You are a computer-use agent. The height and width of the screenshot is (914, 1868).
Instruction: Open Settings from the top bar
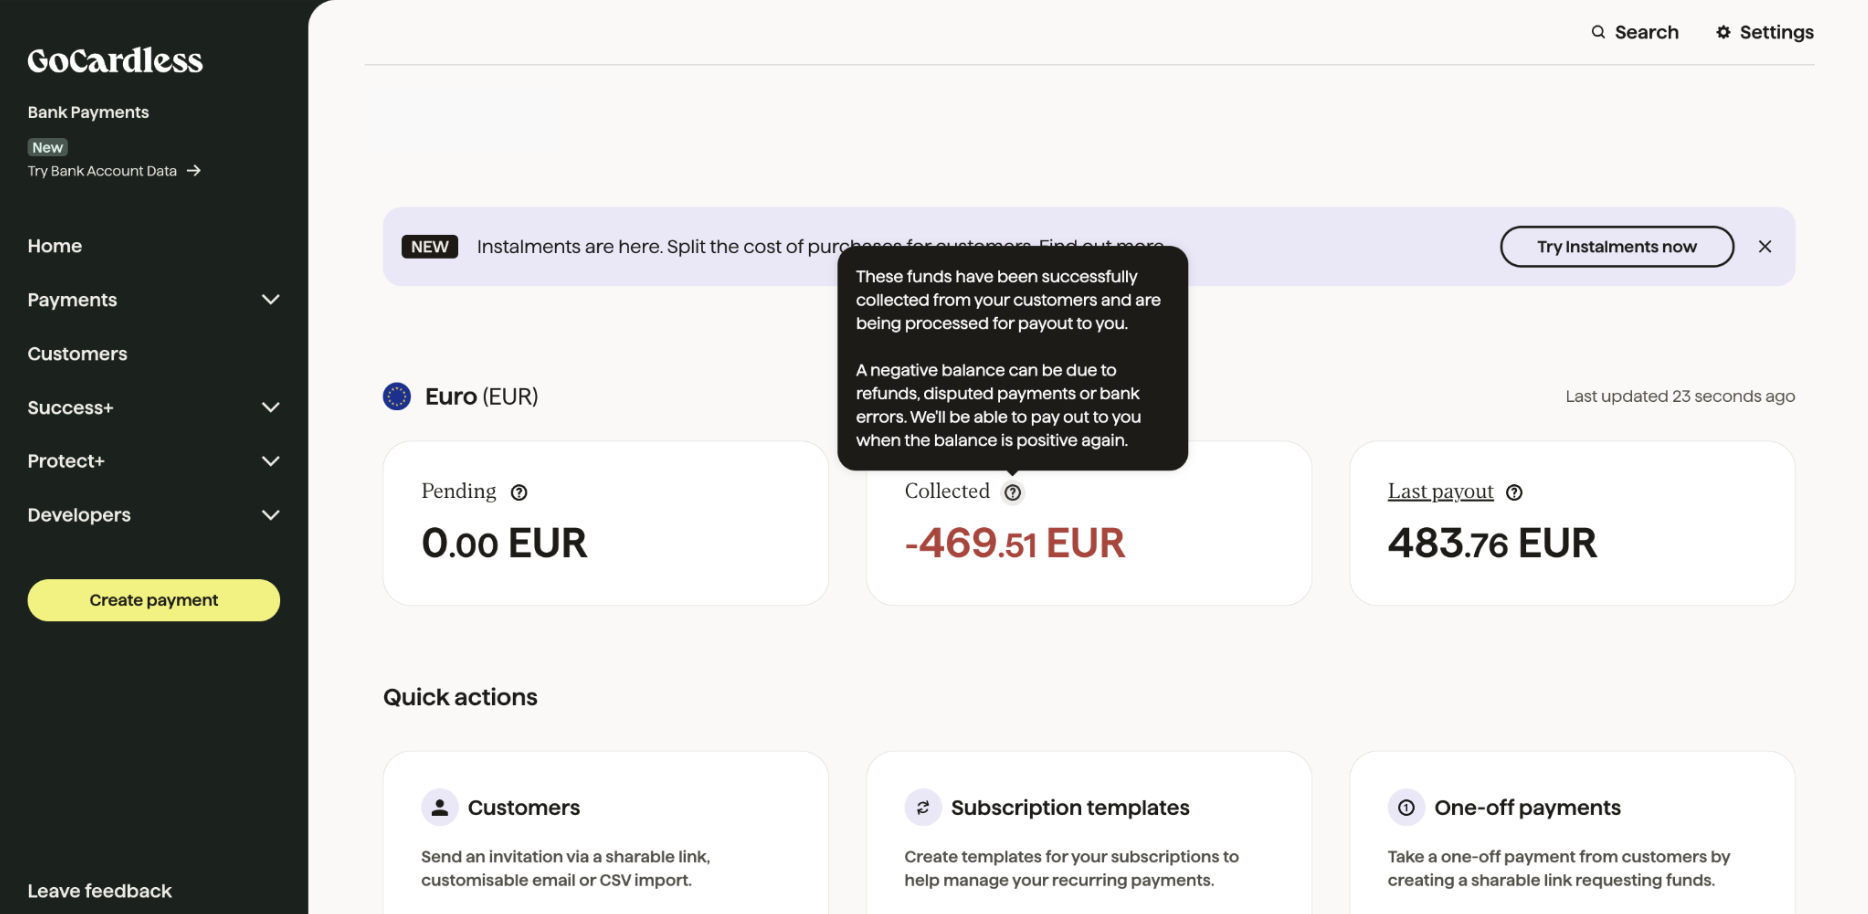(1765, 32)
